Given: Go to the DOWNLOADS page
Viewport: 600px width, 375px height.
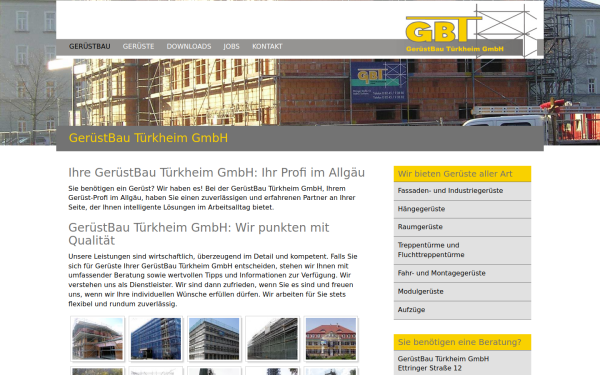Looking at the screenshot, I should pos(189,46).
